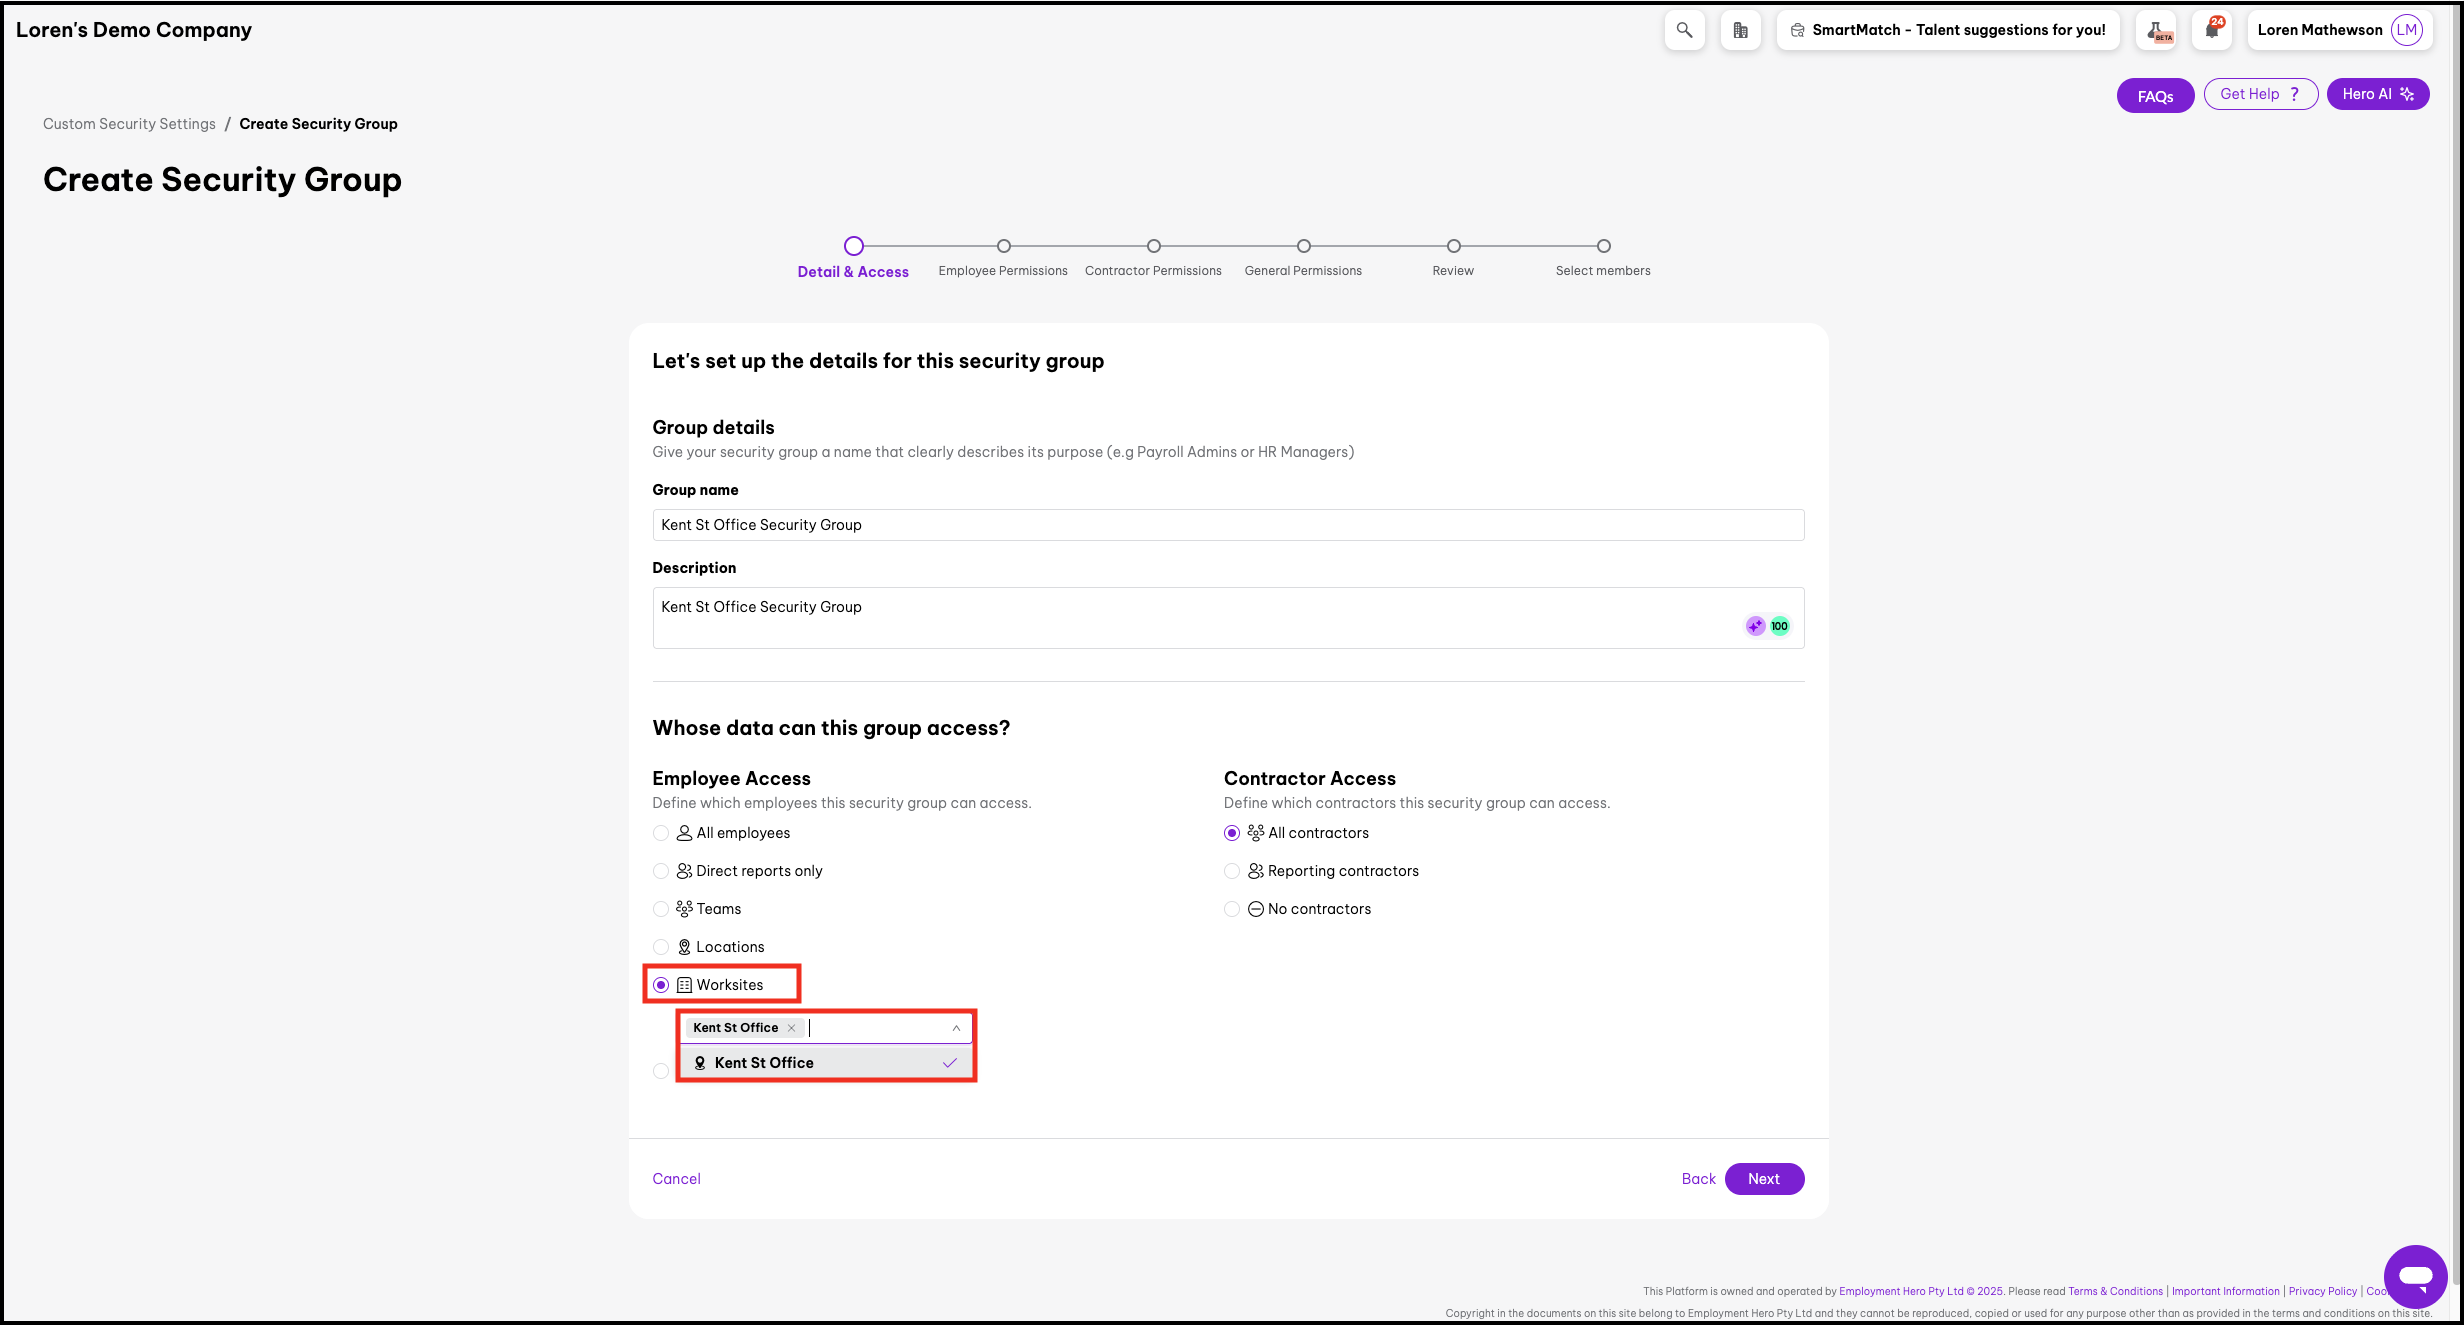Open the company building icon
Screen dimensions: 2464x1325
(1740, 30)
